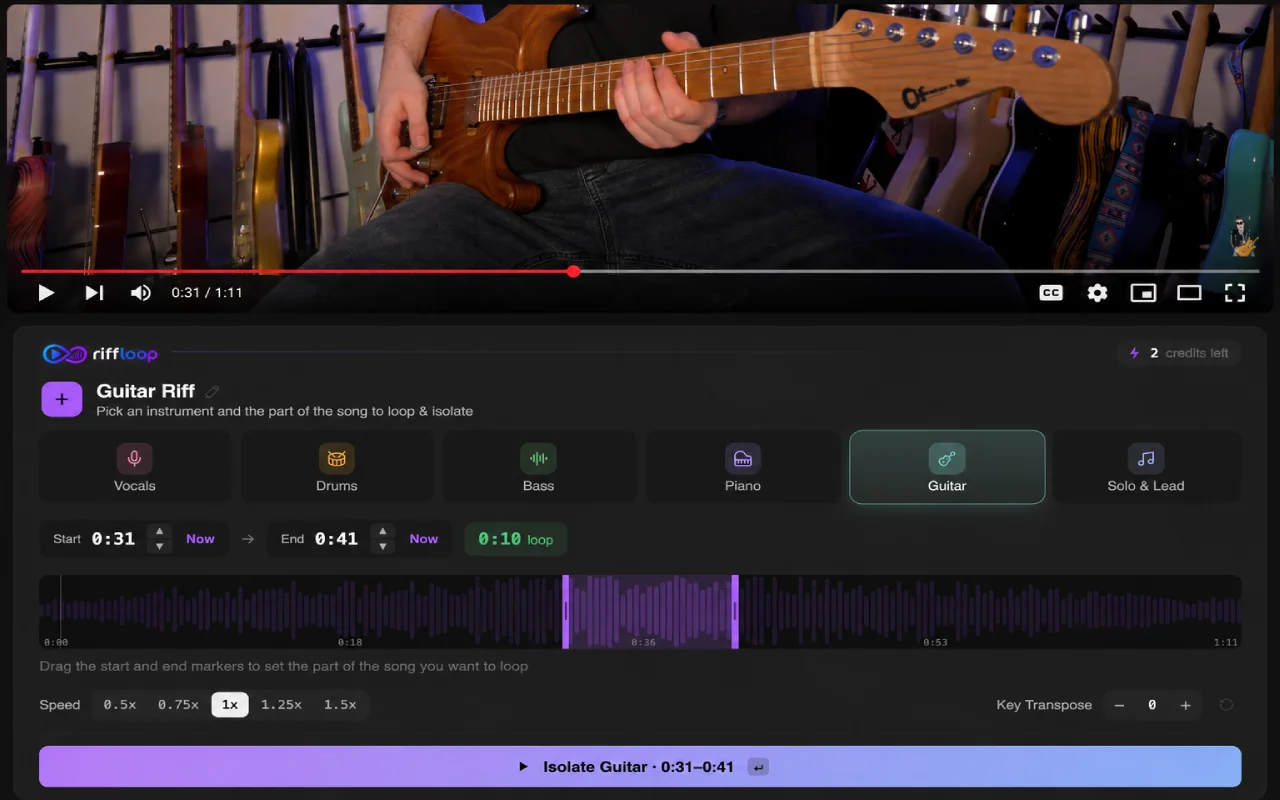Open the 2 credits left badge
1280x800 pixels.
[1179, 353]
